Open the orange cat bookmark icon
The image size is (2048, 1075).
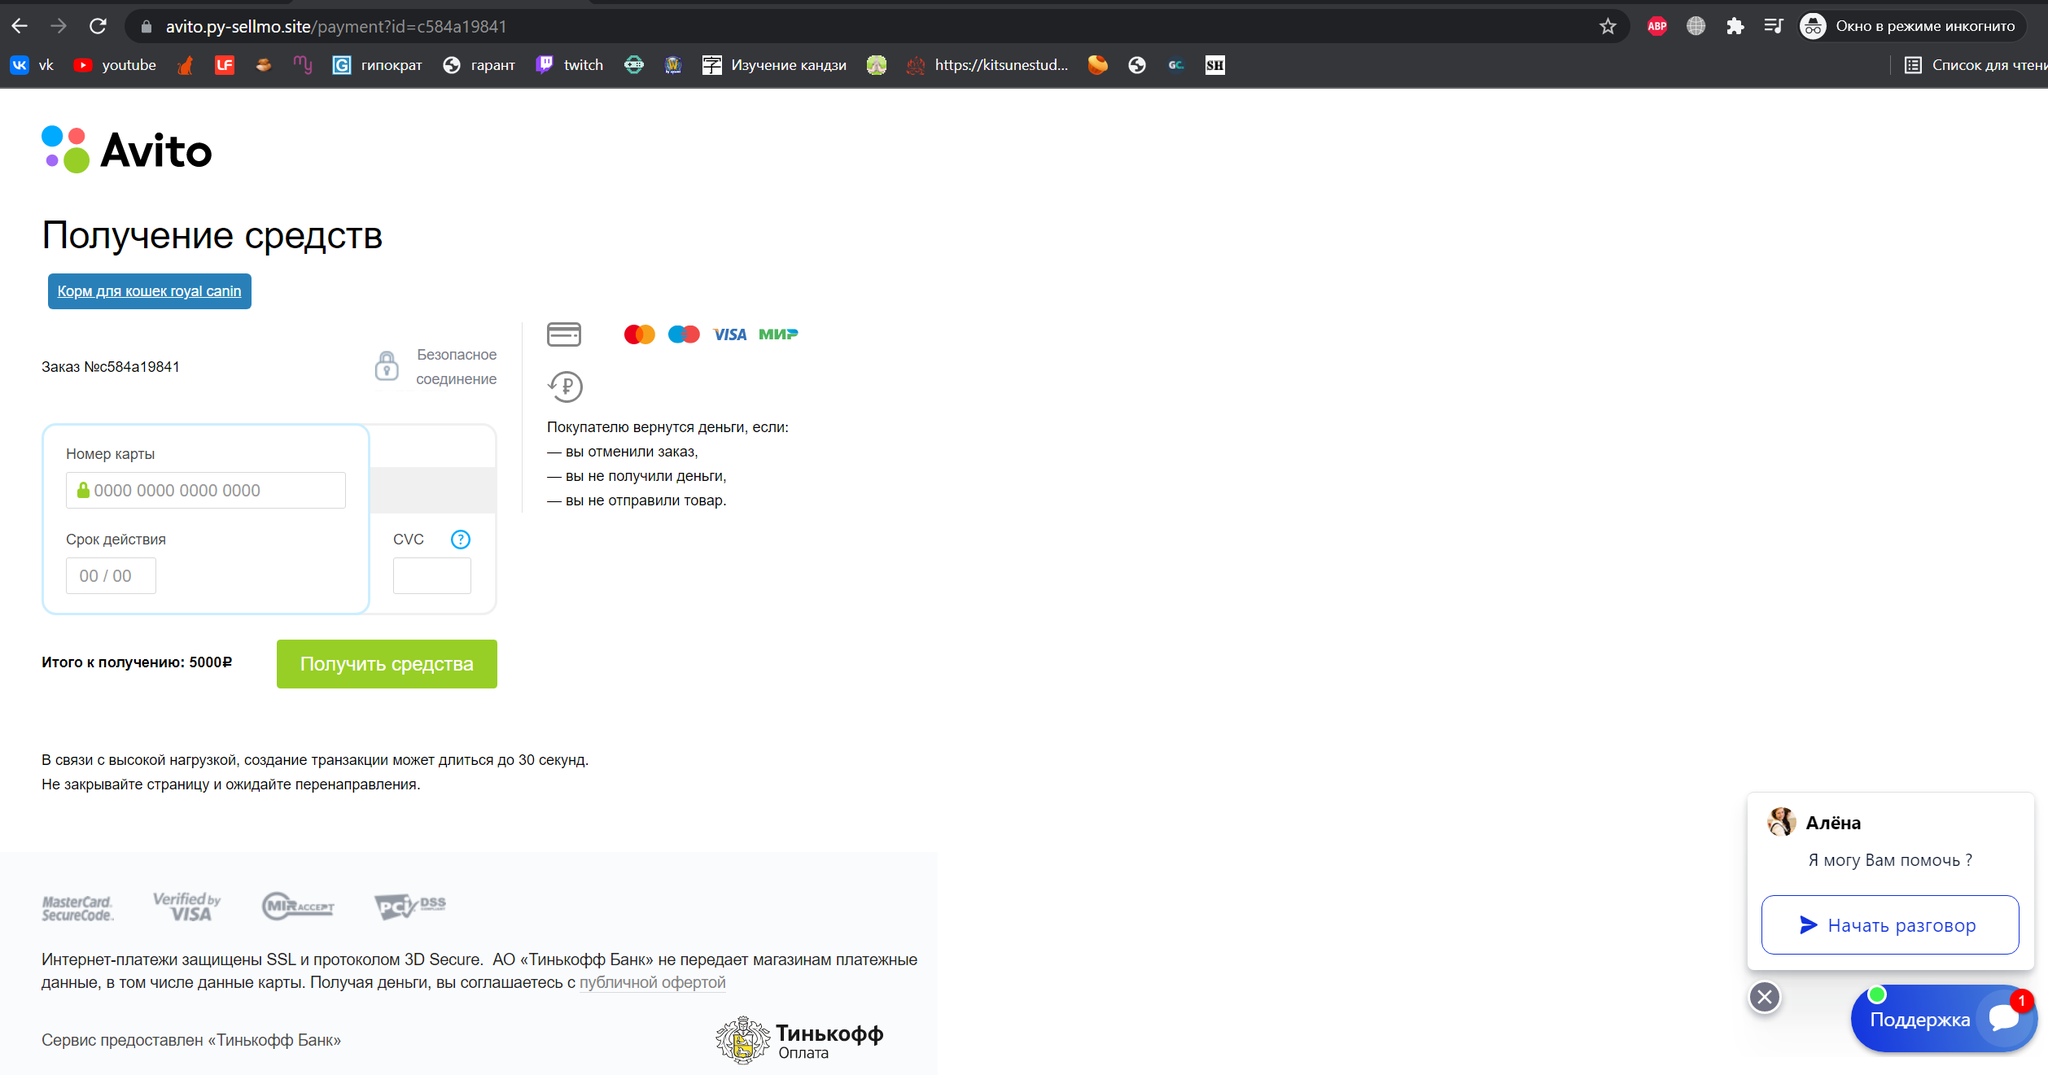point(185,65)
